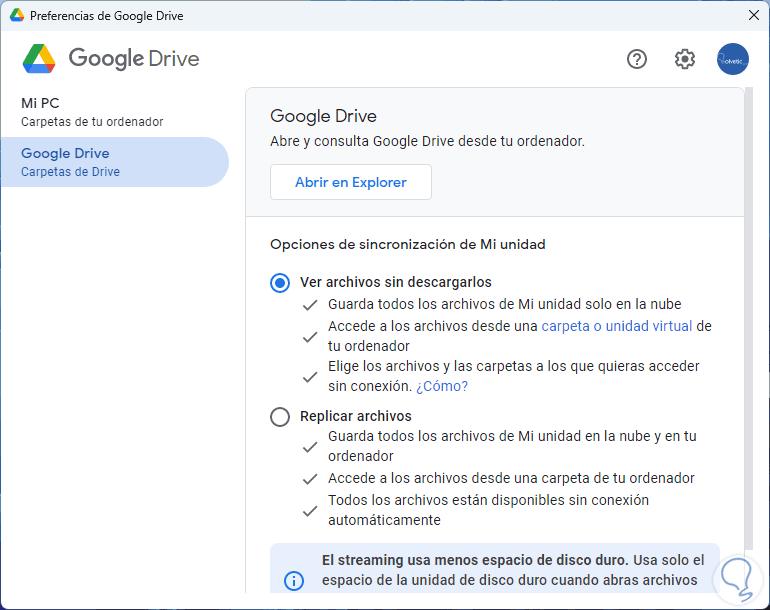Open the help question mark icon
Viewport: 770px width, 610px height.
[x=637, y=59]
